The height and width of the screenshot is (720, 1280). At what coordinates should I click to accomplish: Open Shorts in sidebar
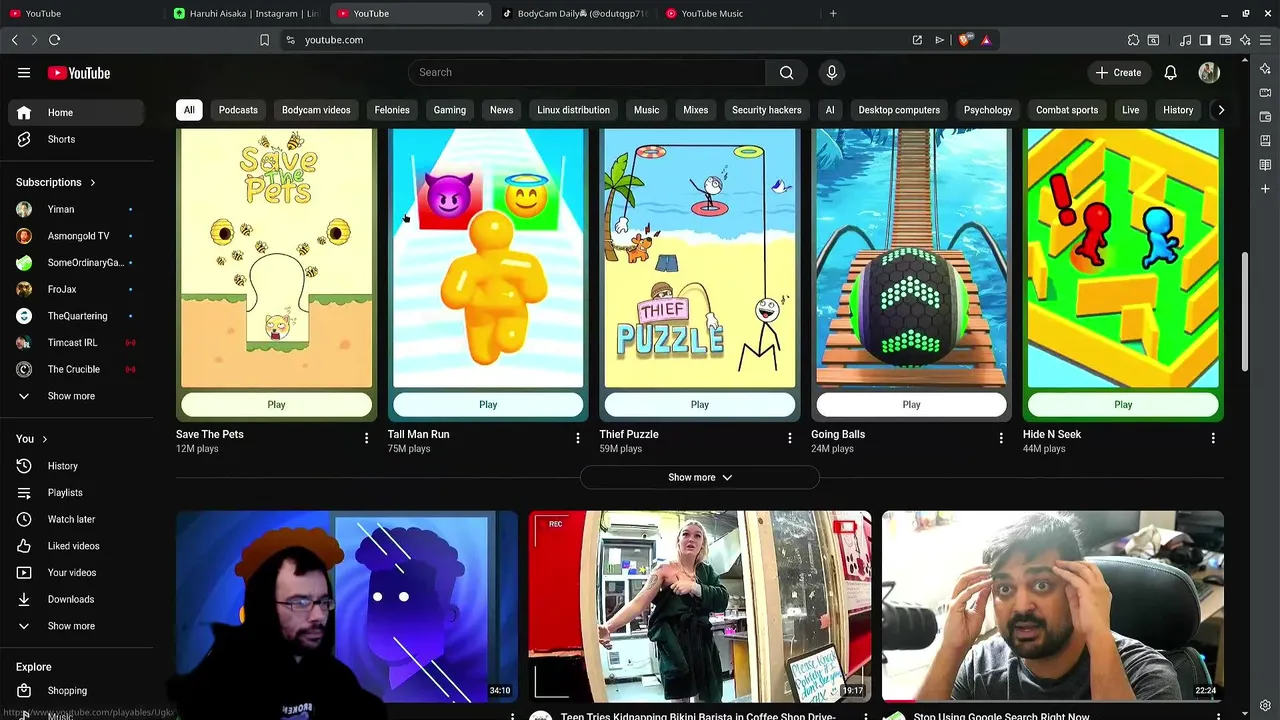77,139
